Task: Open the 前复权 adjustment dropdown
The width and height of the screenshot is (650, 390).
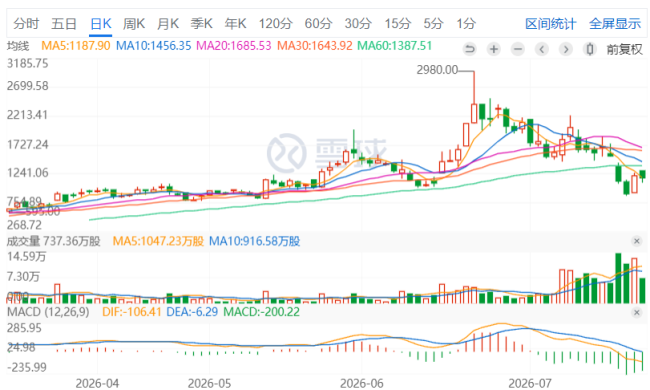Action: (x=624, y=50)
